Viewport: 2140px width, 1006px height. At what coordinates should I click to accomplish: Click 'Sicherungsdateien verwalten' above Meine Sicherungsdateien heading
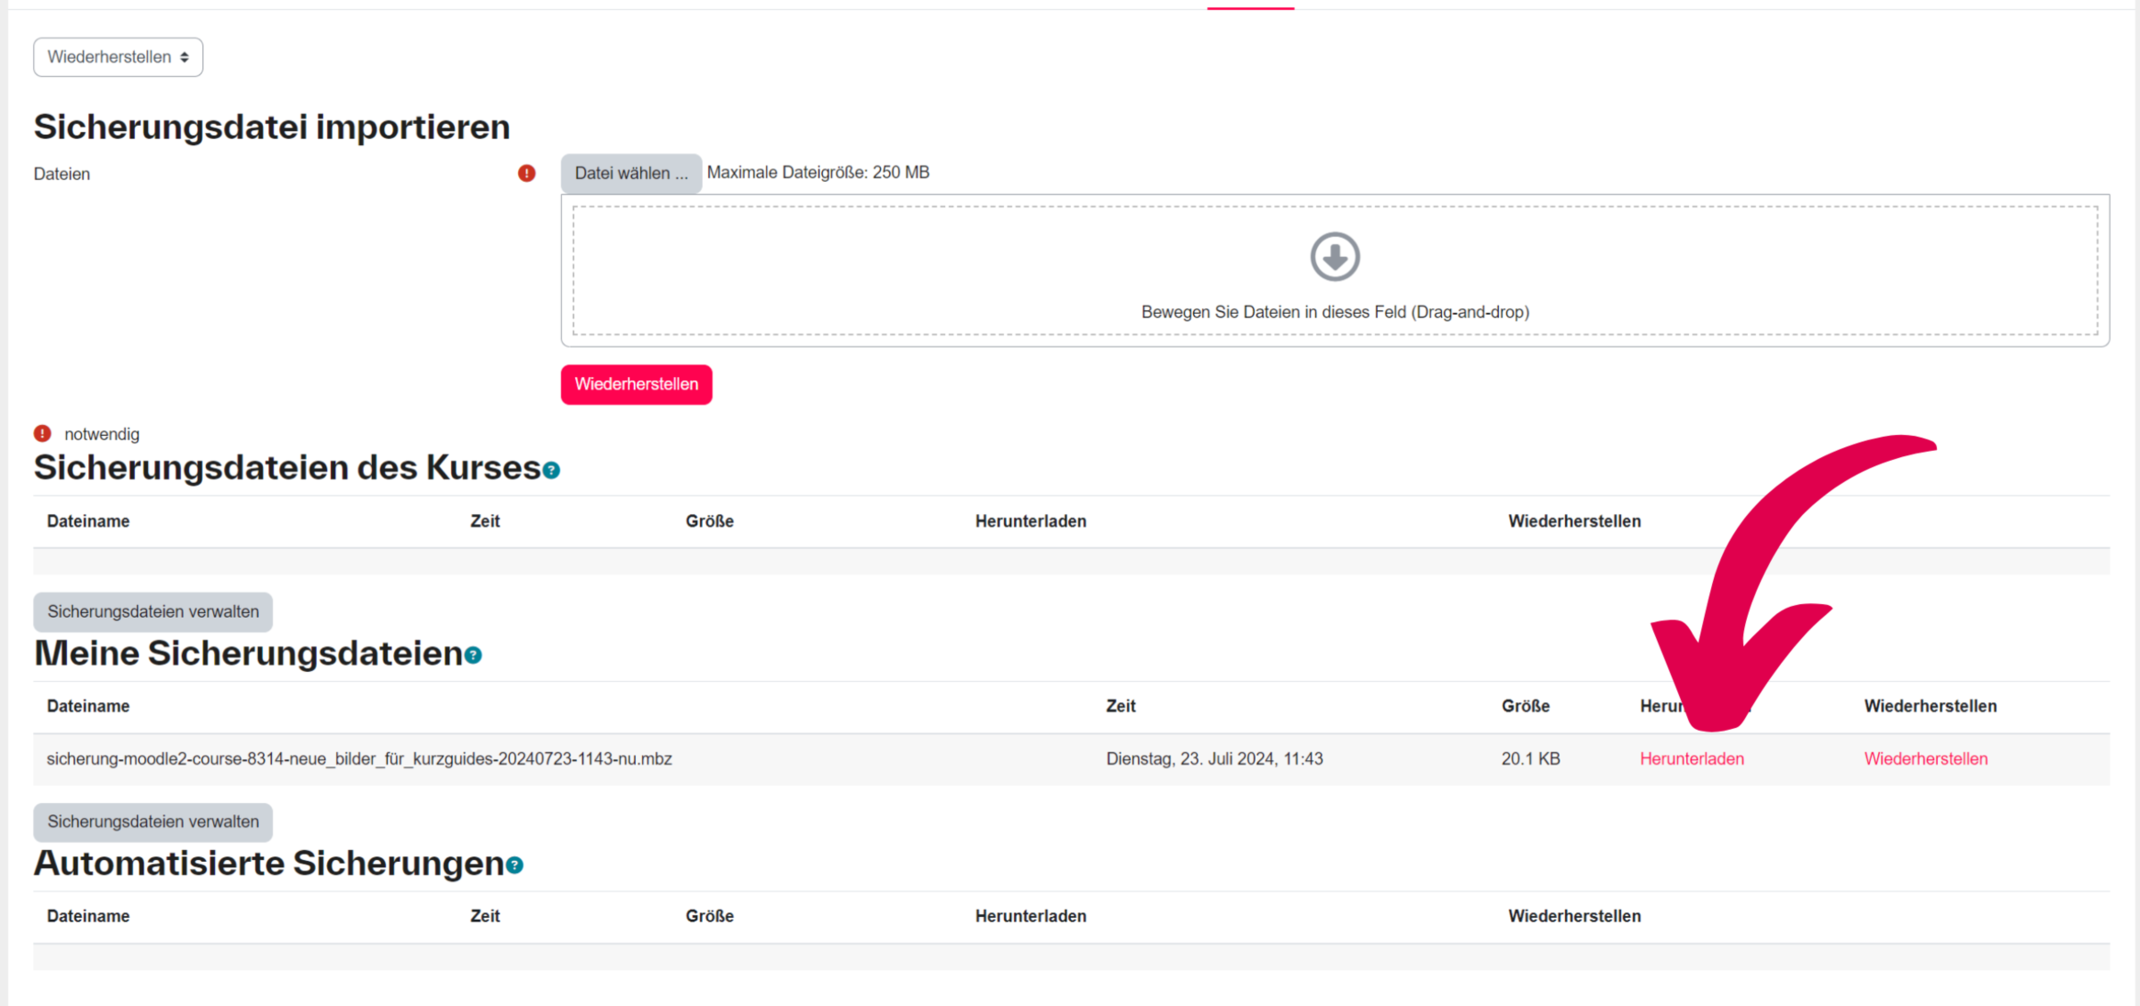point(153,612)
